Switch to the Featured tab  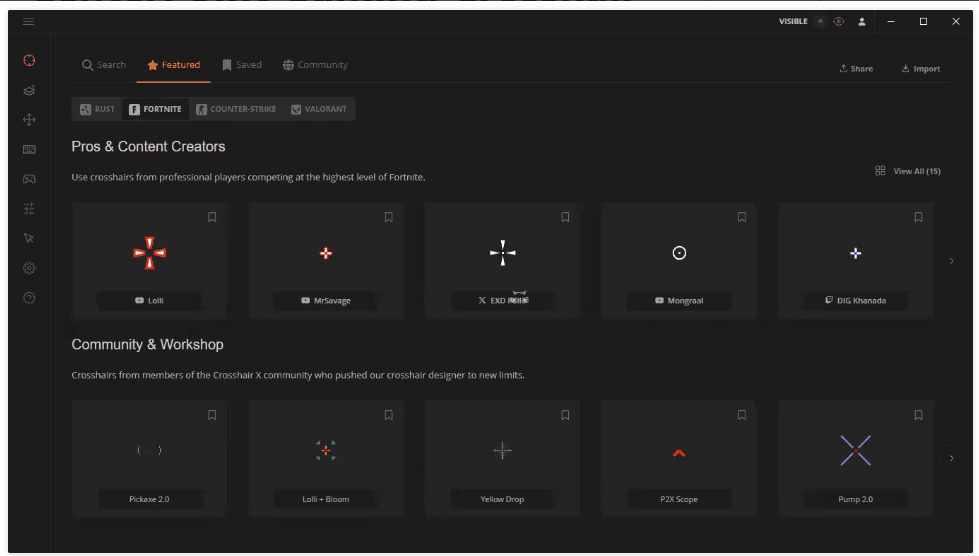click(174, 65)
